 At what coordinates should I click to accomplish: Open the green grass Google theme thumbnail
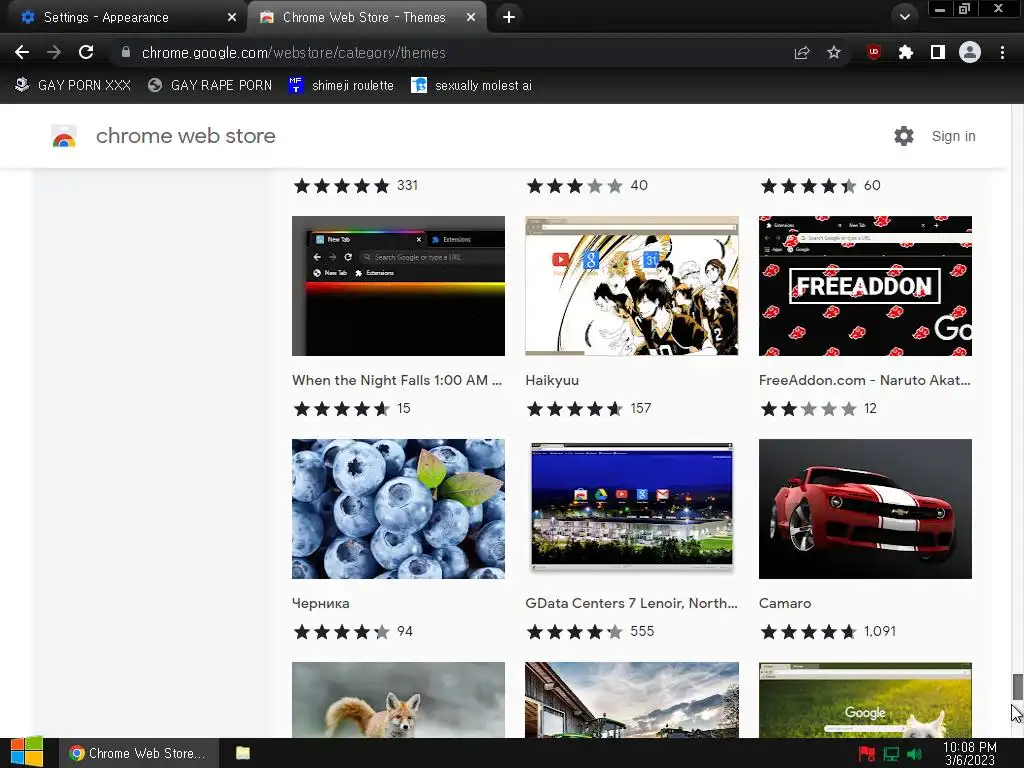click(x=865, y=700)
